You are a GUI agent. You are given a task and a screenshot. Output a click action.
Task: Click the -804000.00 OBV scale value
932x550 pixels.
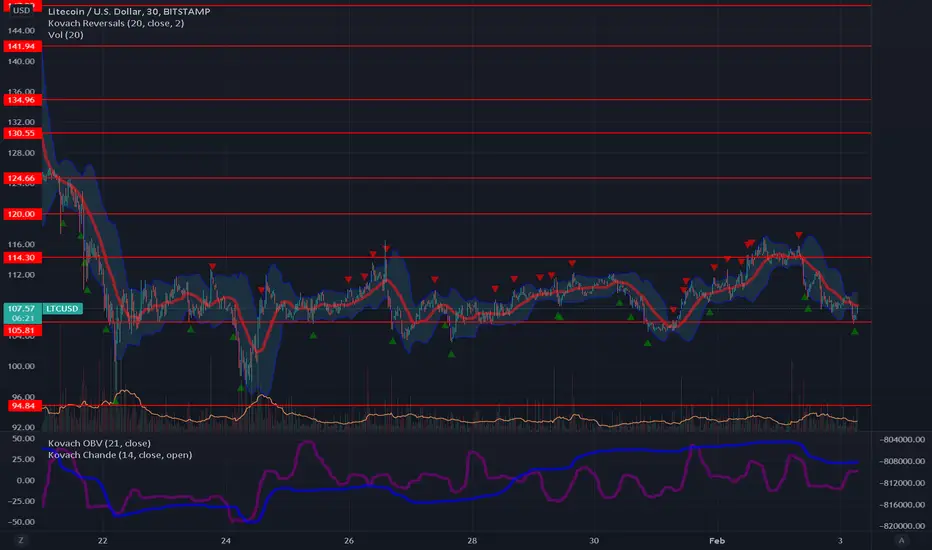pos(902,439)
